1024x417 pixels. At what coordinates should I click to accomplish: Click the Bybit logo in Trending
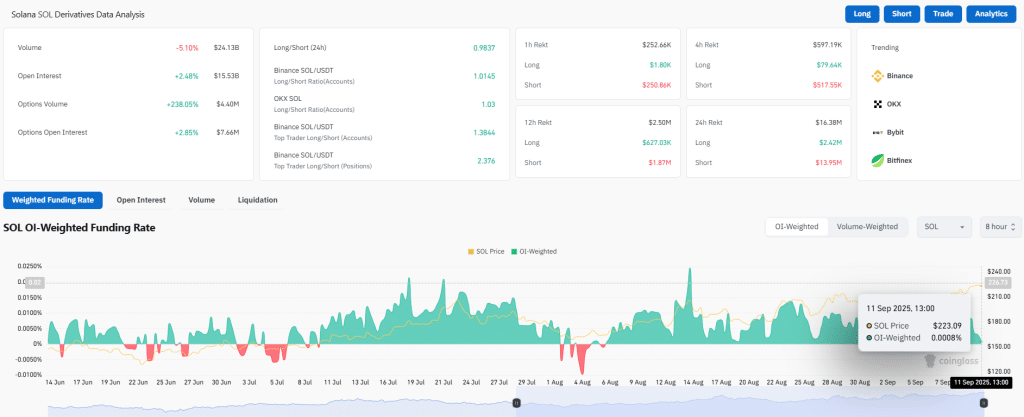pyautogui.click(x=877, y=131)
